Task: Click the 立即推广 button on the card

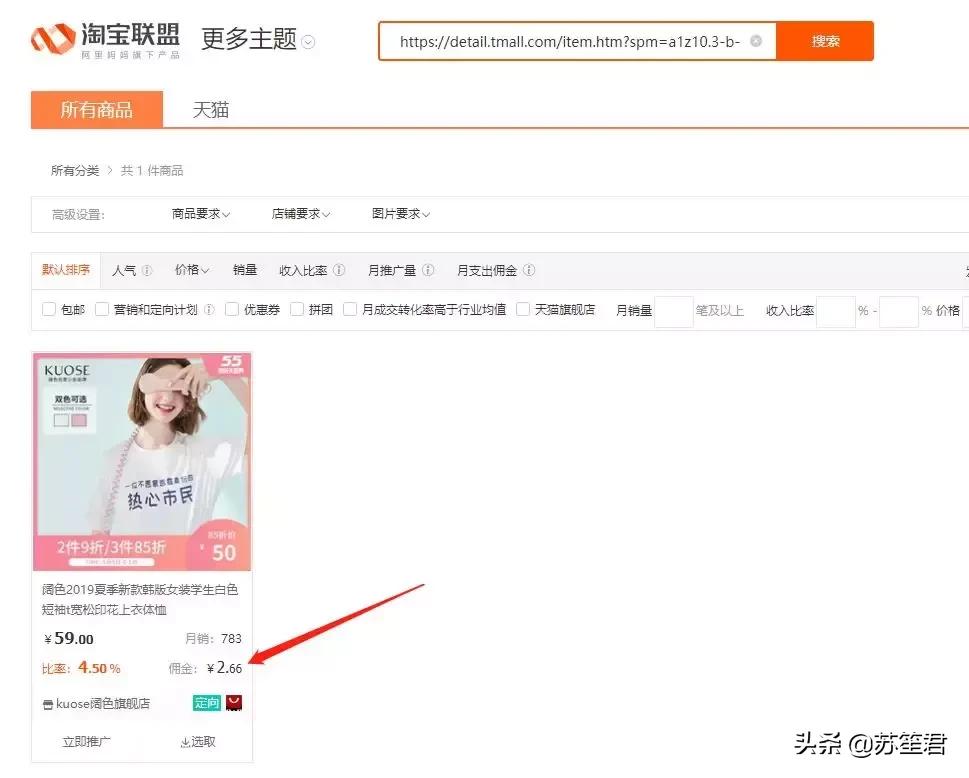Action: click(87, 741)
